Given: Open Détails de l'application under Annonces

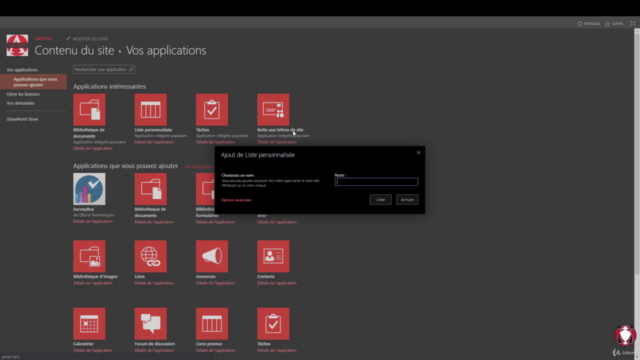Looking at the screenshot, I should (x=216, y=283).
